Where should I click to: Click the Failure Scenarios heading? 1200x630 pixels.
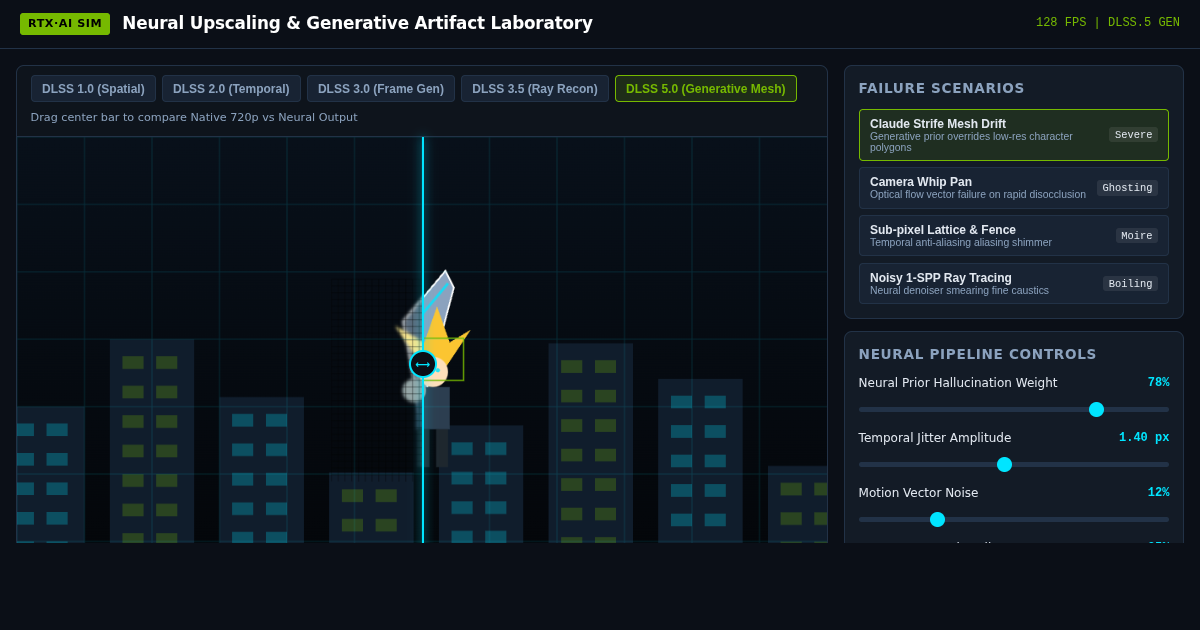coord(941,88)
